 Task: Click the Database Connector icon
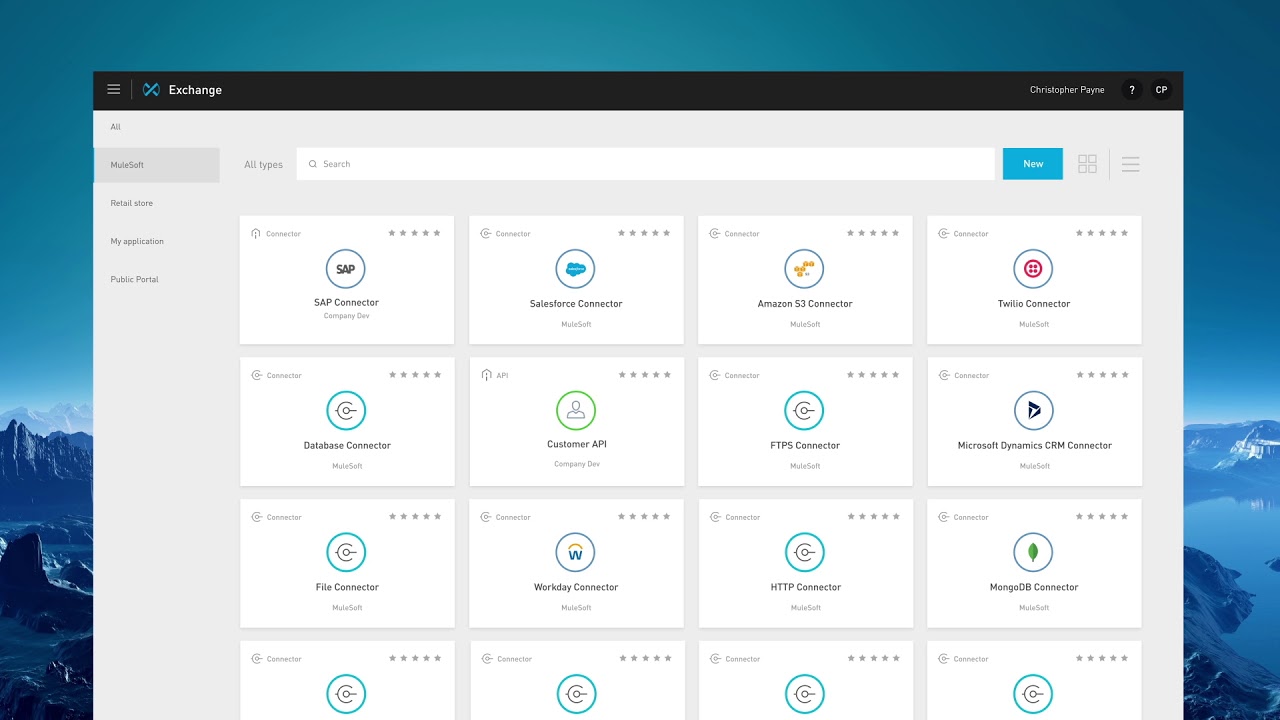point(346,411)
